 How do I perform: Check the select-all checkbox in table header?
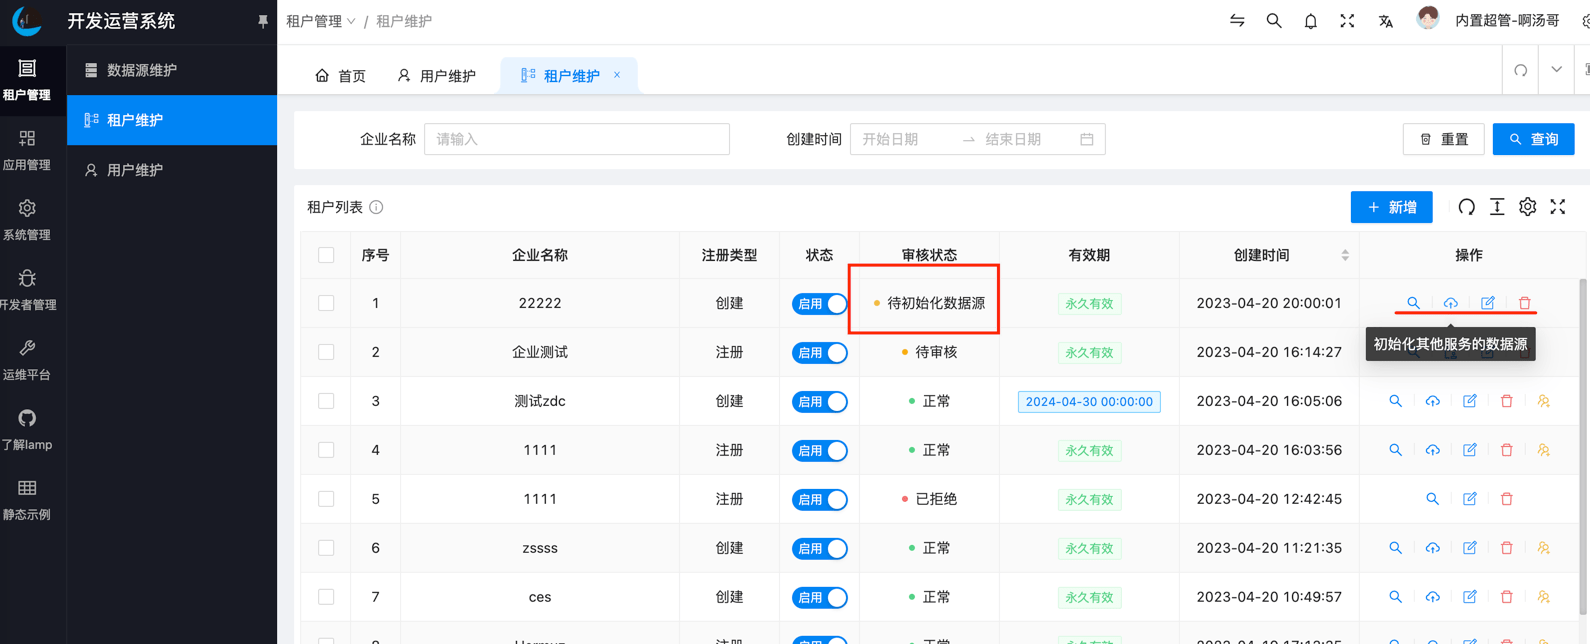(x=326, y=255)
